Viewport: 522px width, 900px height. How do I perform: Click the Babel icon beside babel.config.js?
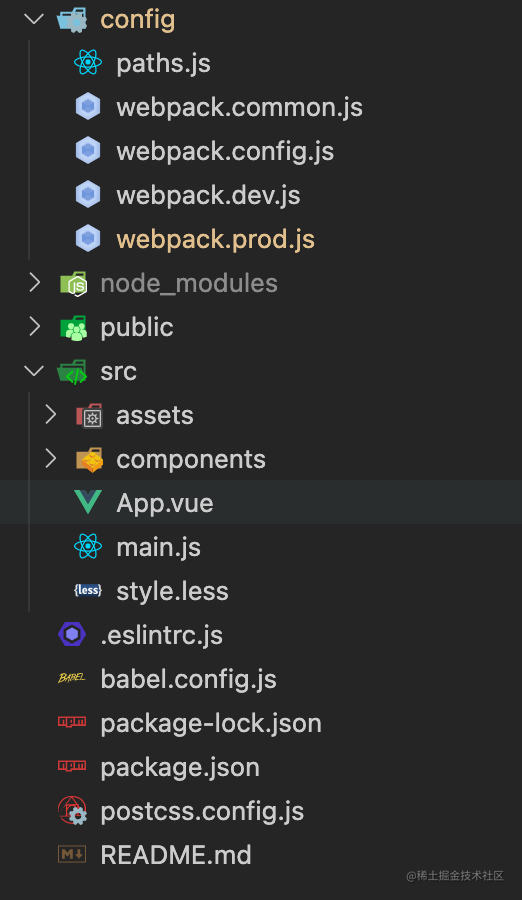tap(72, 678)
